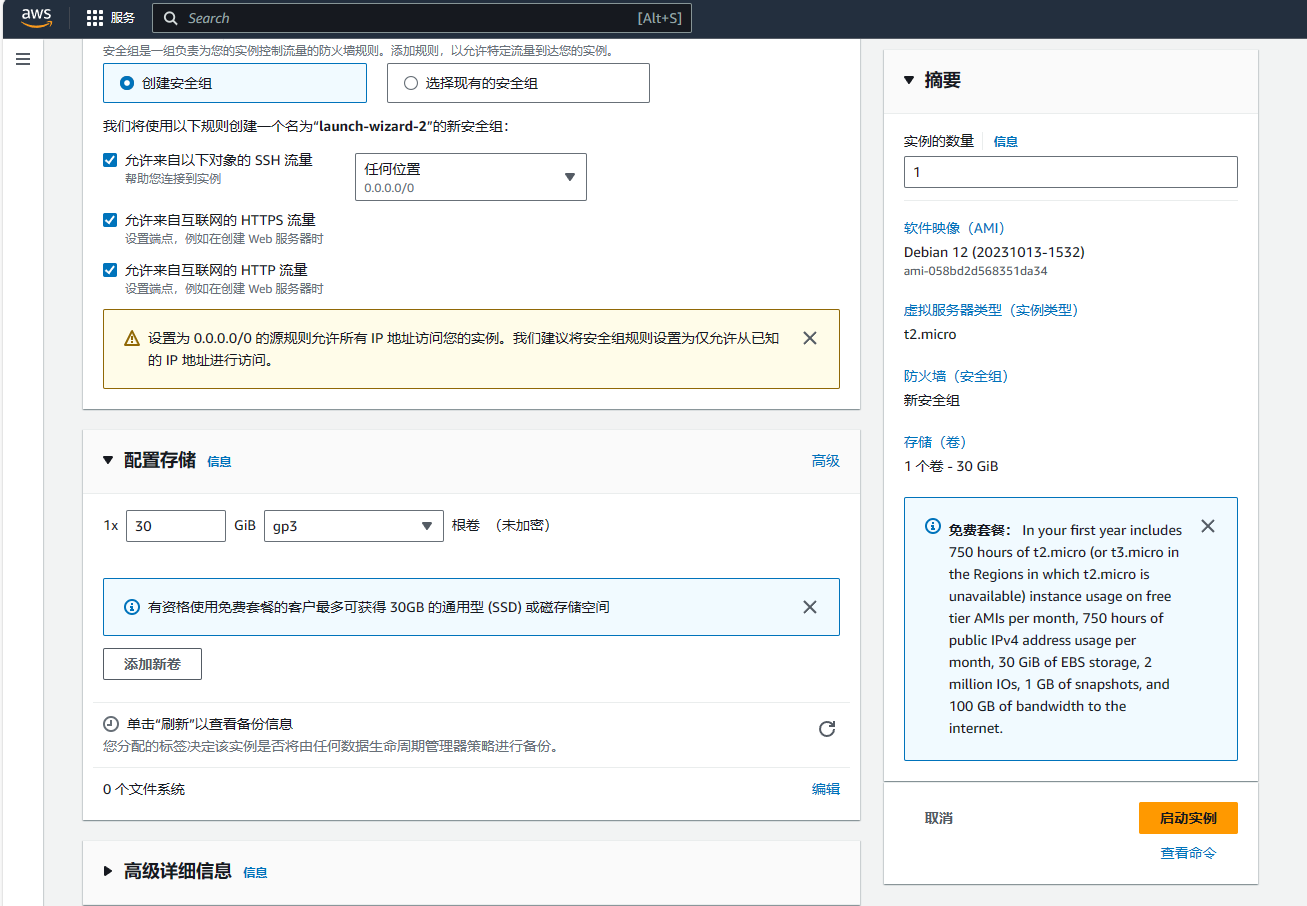The image size is (1307, 906).
Task: Click the 30 GiB storage size field
Action: pyautogui.click(x=176, y=526)
